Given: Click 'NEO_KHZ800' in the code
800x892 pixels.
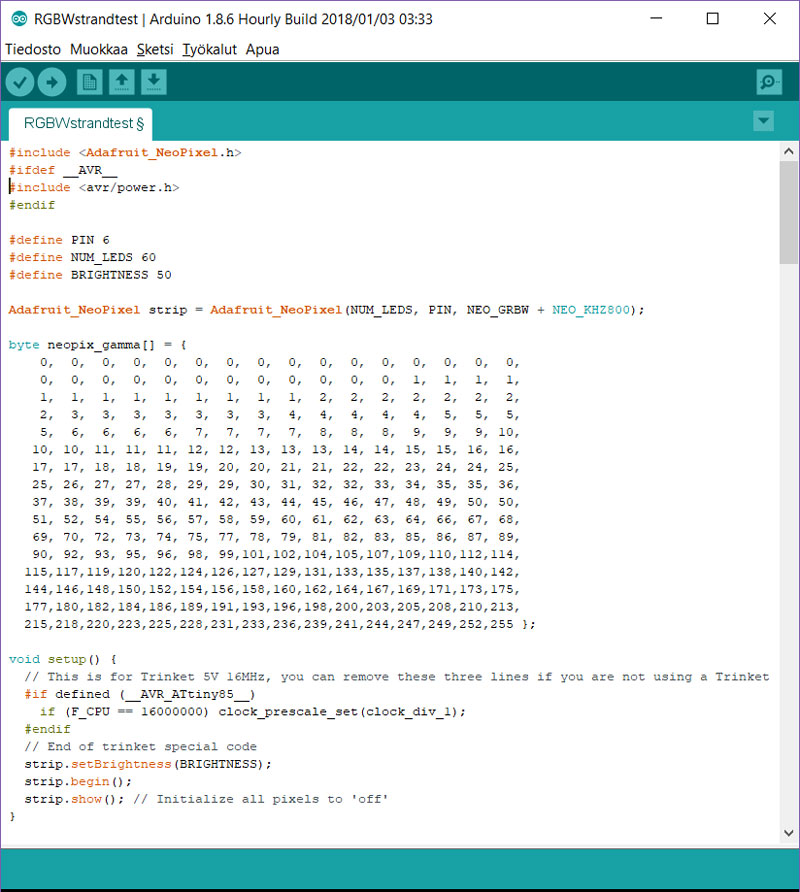Looking at the screenshot, I should [x=591, y=310].
